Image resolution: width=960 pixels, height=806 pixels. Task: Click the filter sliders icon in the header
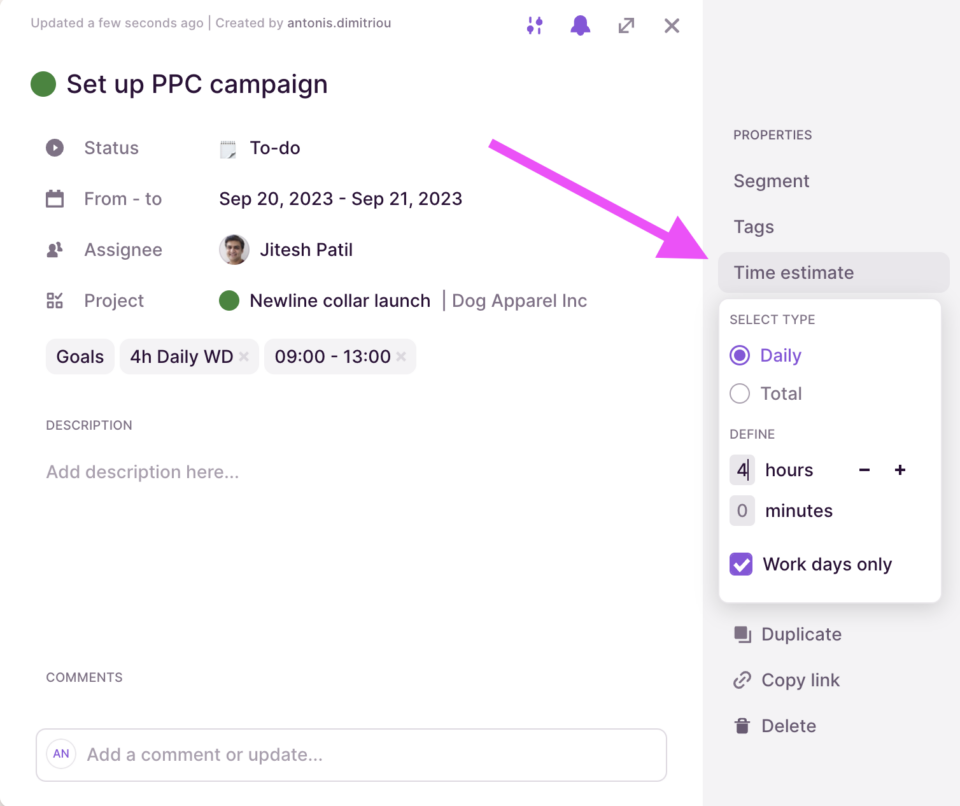click(x=534, y=26)
